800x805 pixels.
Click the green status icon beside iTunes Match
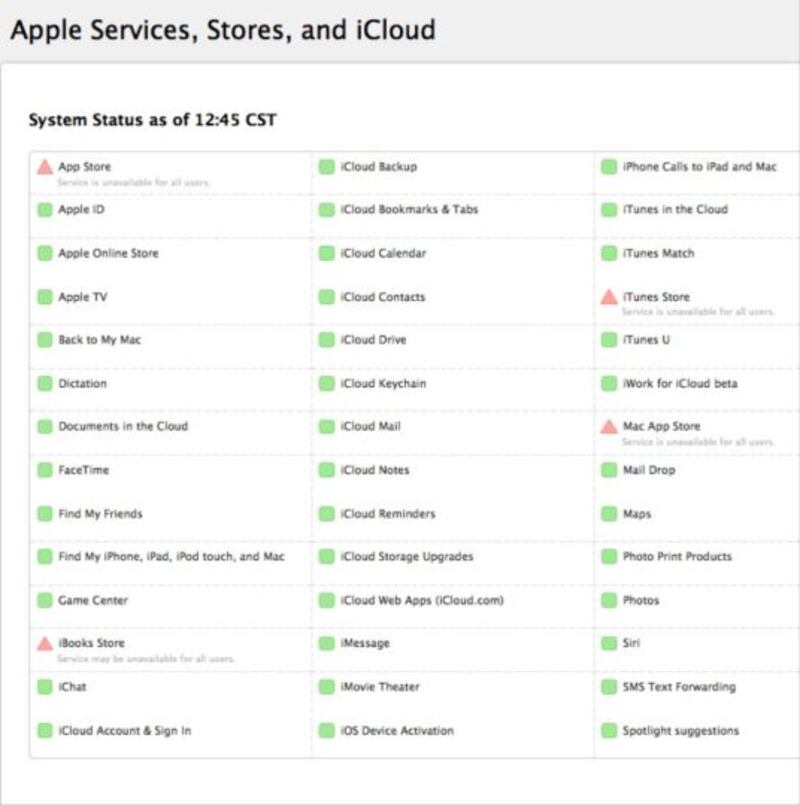pyautogui.click(x=609, y=253)
